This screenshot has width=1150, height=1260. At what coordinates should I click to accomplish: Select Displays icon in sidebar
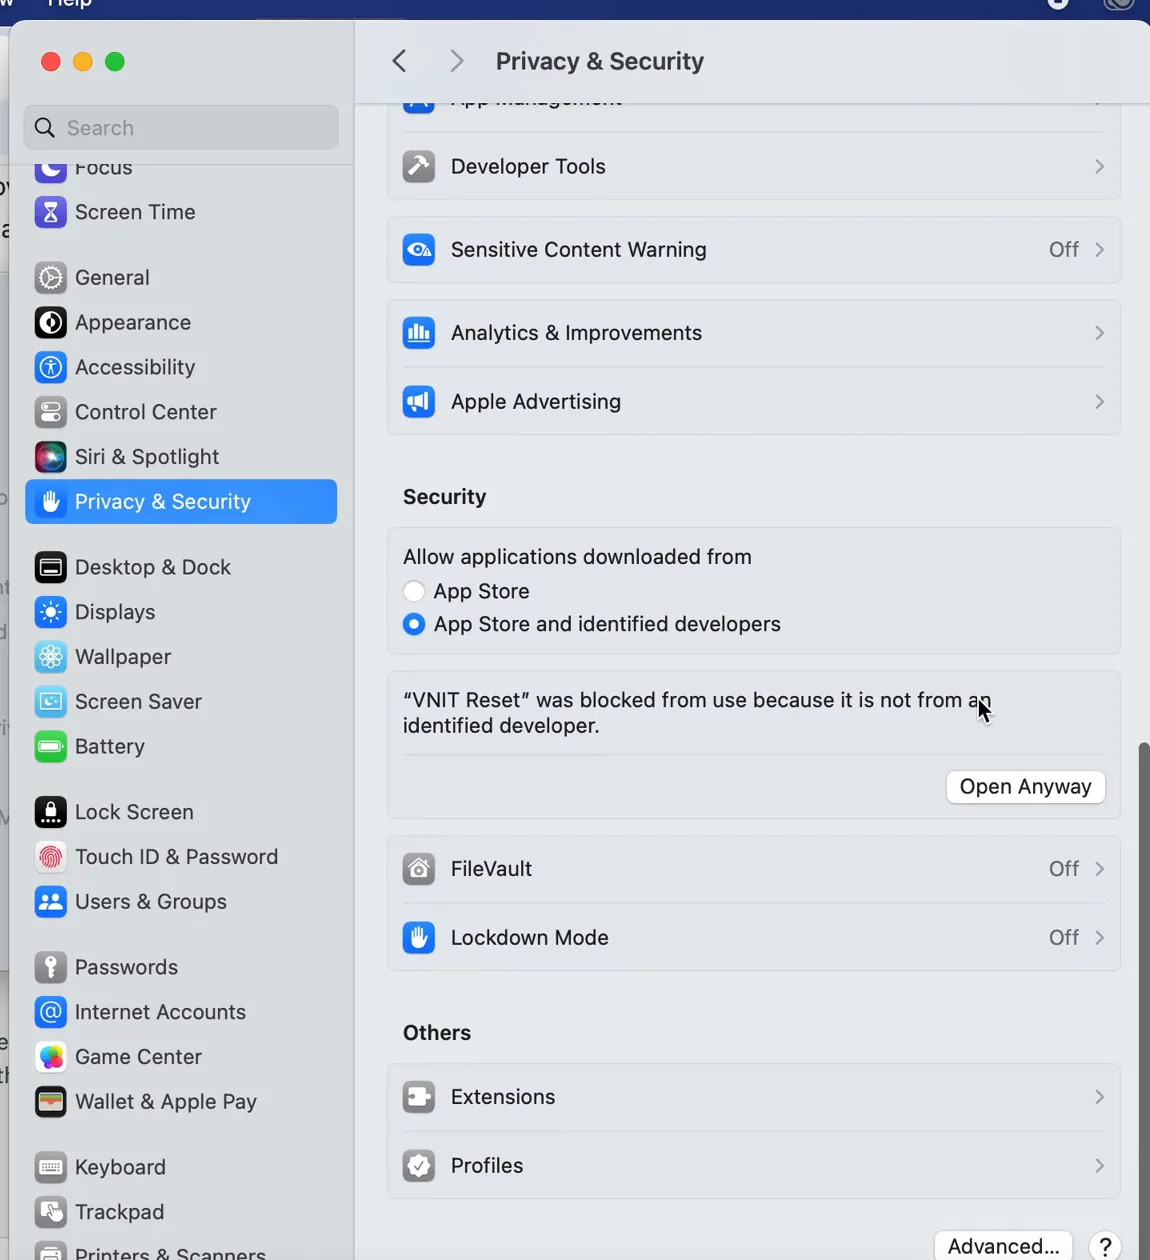click(x=50, y=612)
